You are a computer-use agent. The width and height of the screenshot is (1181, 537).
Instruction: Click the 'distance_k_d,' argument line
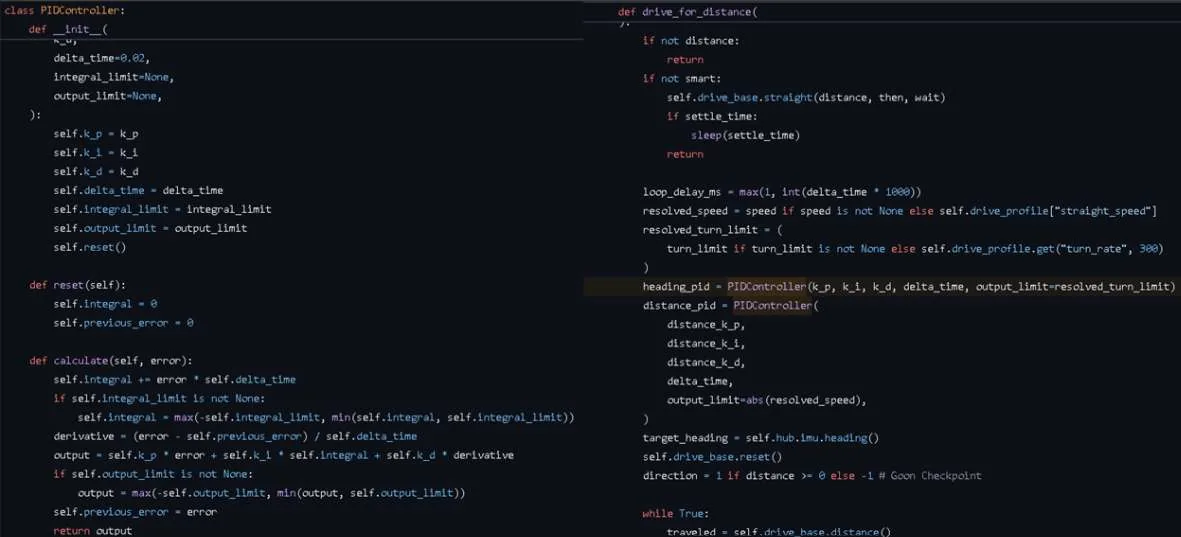[706, 362]
